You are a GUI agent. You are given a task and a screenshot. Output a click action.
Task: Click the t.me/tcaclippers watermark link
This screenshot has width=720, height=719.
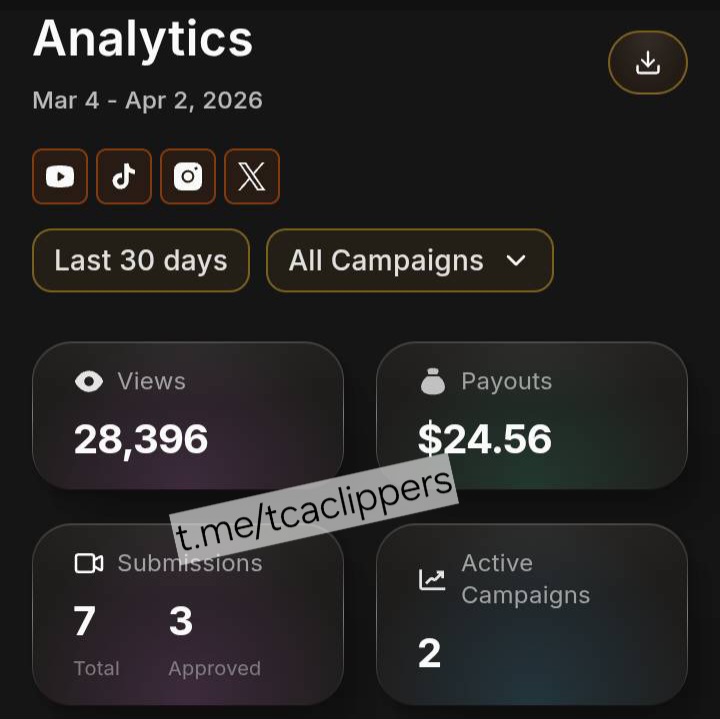click(315, 508)
